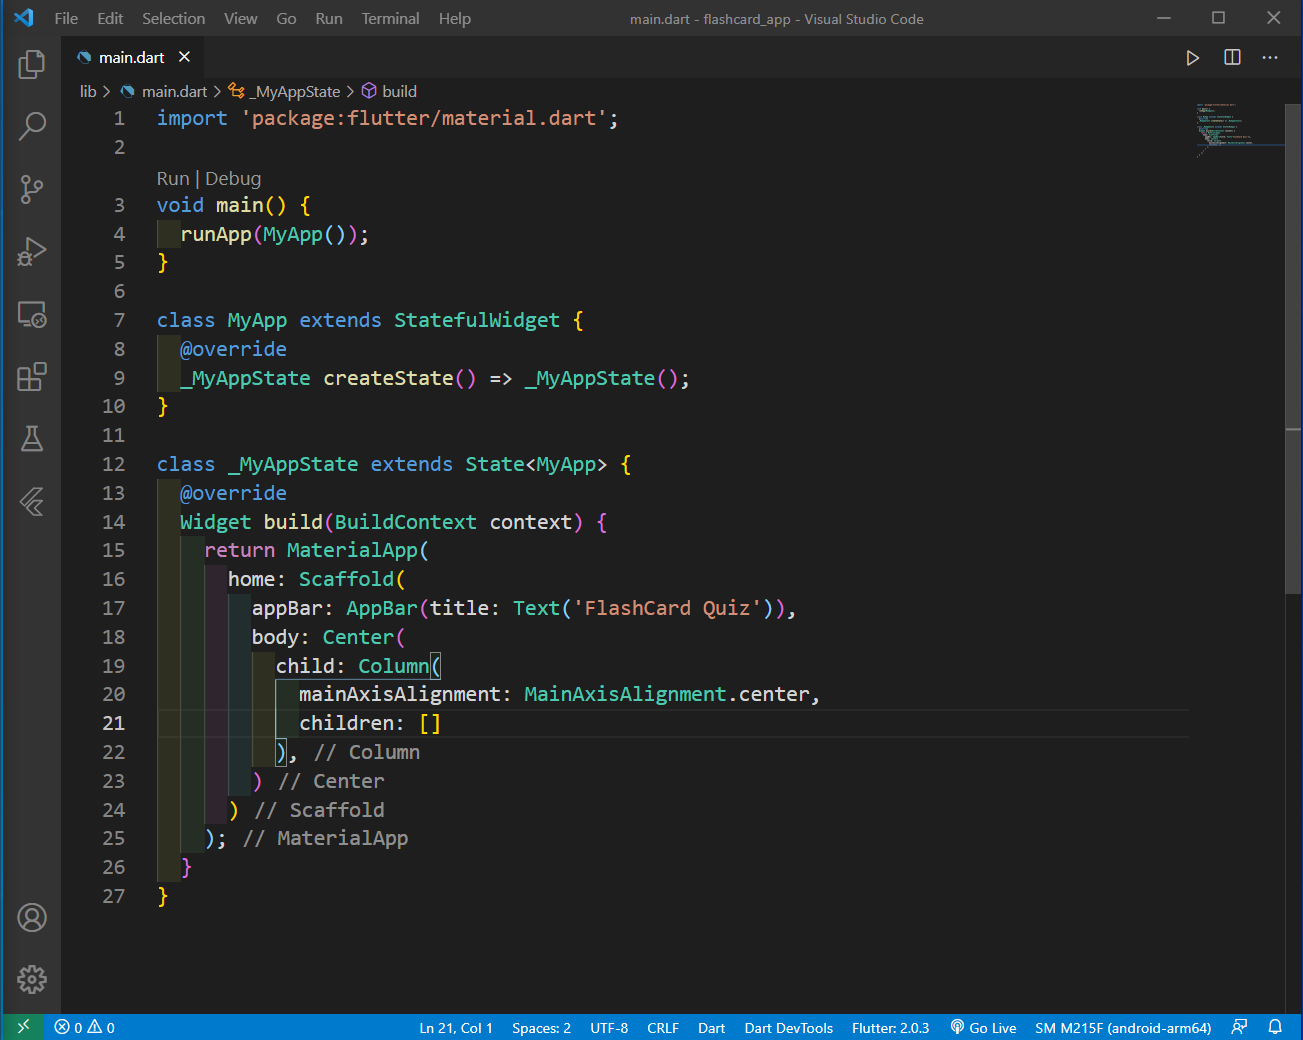Run the Dart file with play icon
Screen dimensions: 1303x1040
(x=1192, y=58)
